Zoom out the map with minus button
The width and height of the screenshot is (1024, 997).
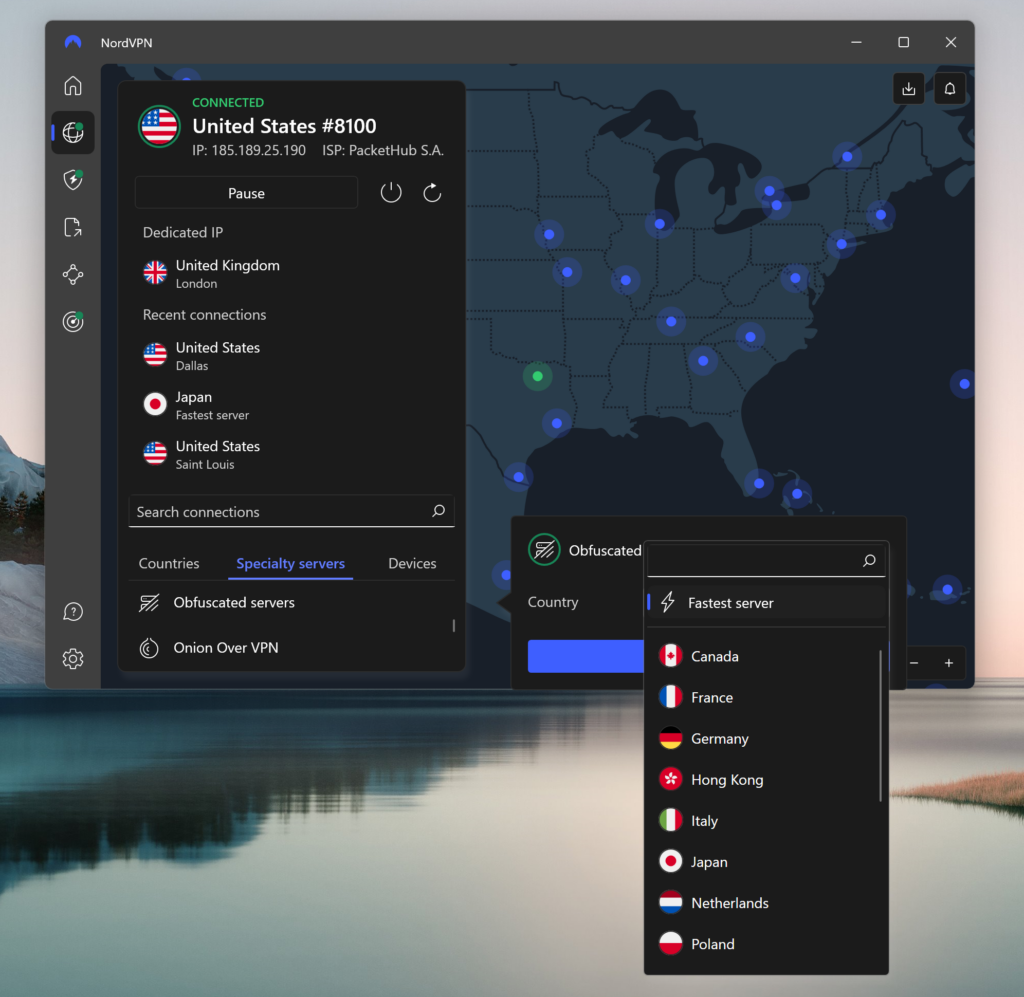[914, 663]
